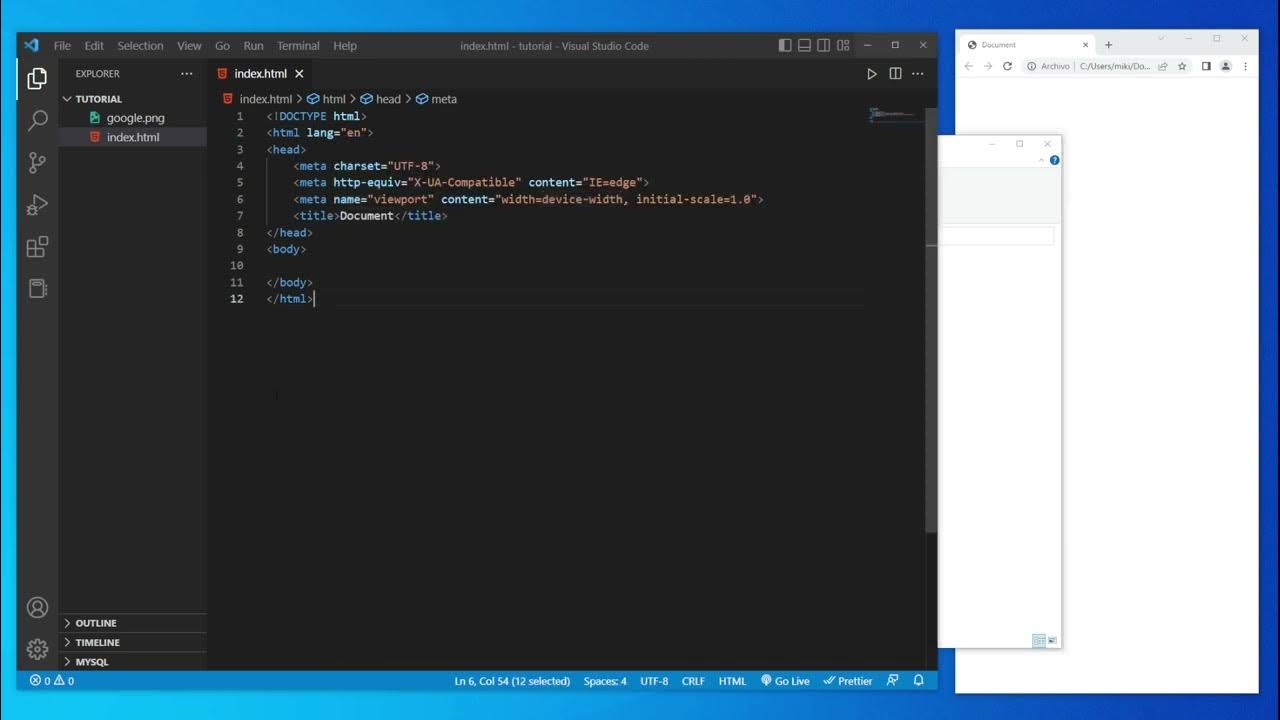Open the Run menu

[253, 46]
